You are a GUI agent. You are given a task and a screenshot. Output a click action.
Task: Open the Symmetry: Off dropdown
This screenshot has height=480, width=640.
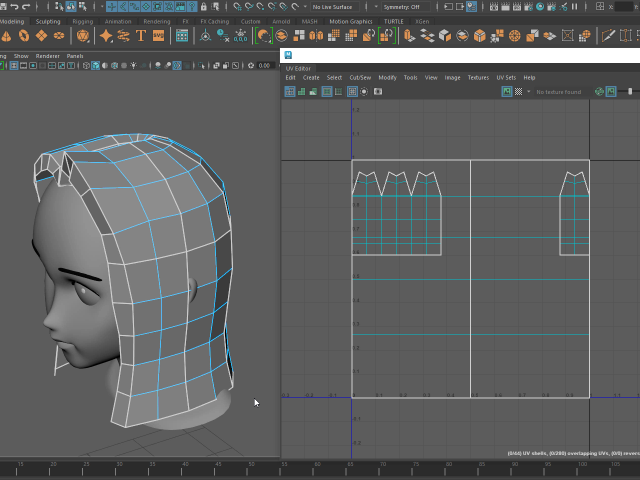point(405,7)
